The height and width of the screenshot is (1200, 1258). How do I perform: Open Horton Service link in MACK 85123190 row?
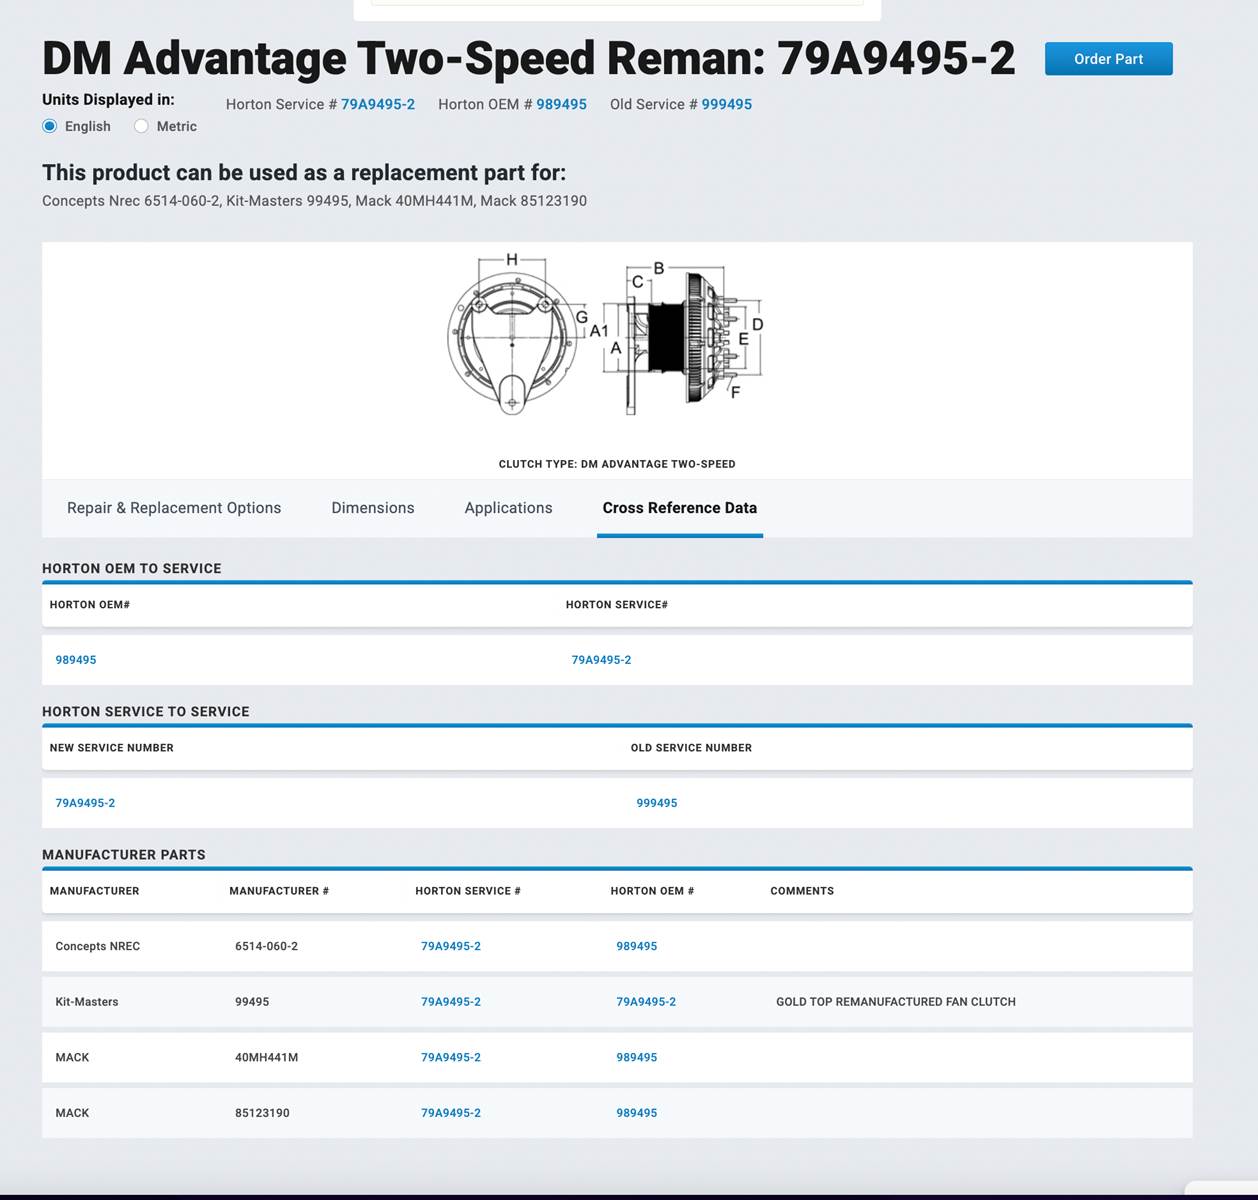click(x=450, y=1113)
